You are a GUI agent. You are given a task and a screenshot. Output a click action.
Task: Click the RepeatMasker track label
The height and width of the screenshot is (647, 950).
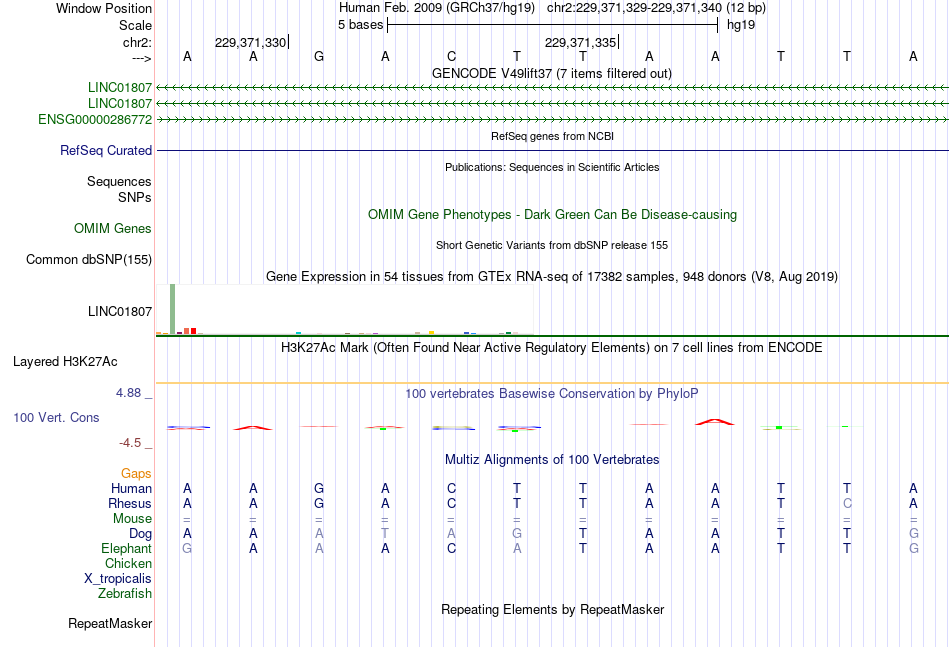coord(110,623)
